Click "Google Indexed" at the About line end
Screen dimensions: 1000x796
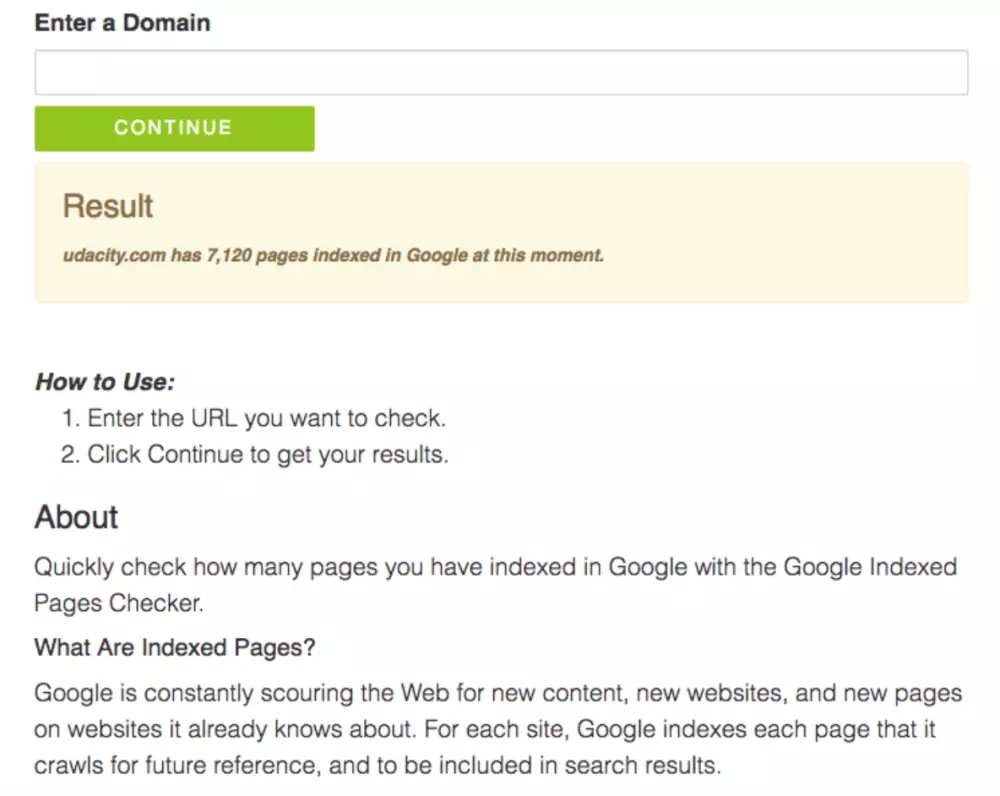tap(870, 568)
